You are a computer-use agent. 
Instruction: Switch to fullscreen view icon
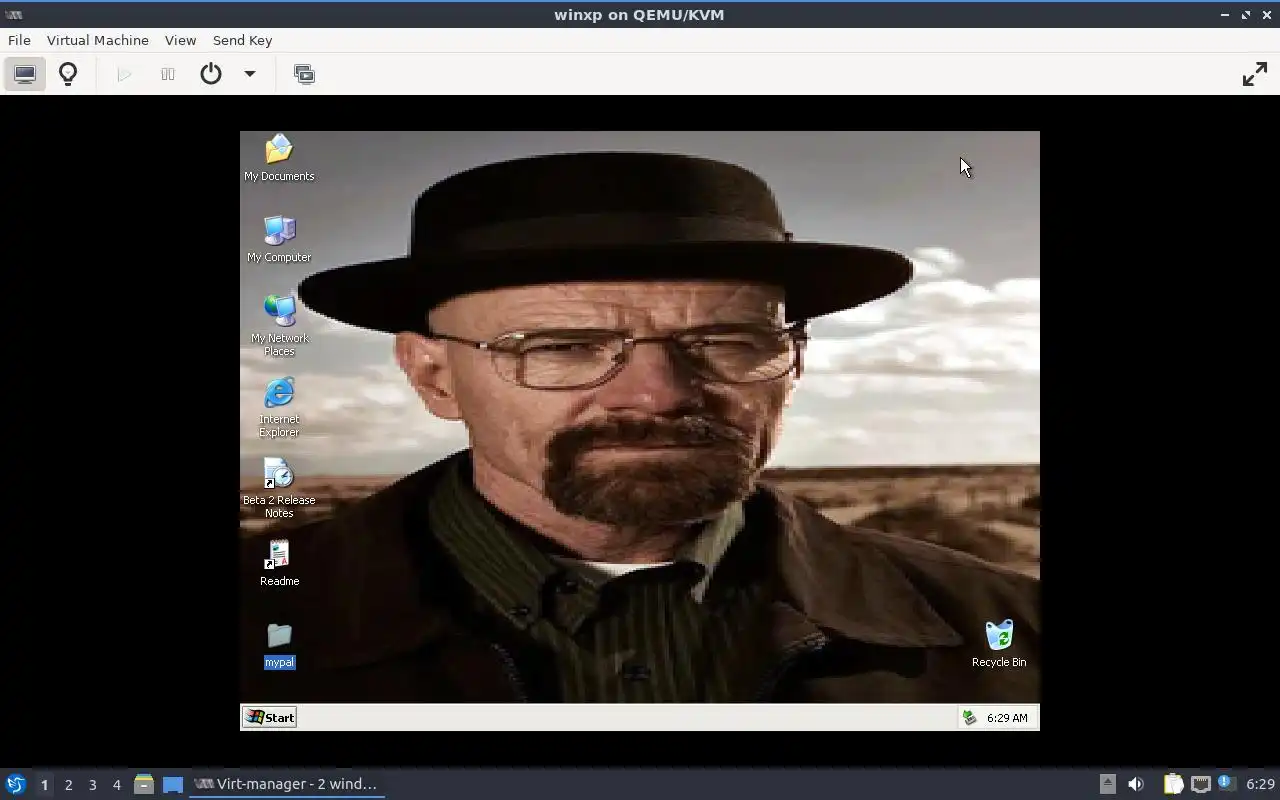tap(1254, 74)
